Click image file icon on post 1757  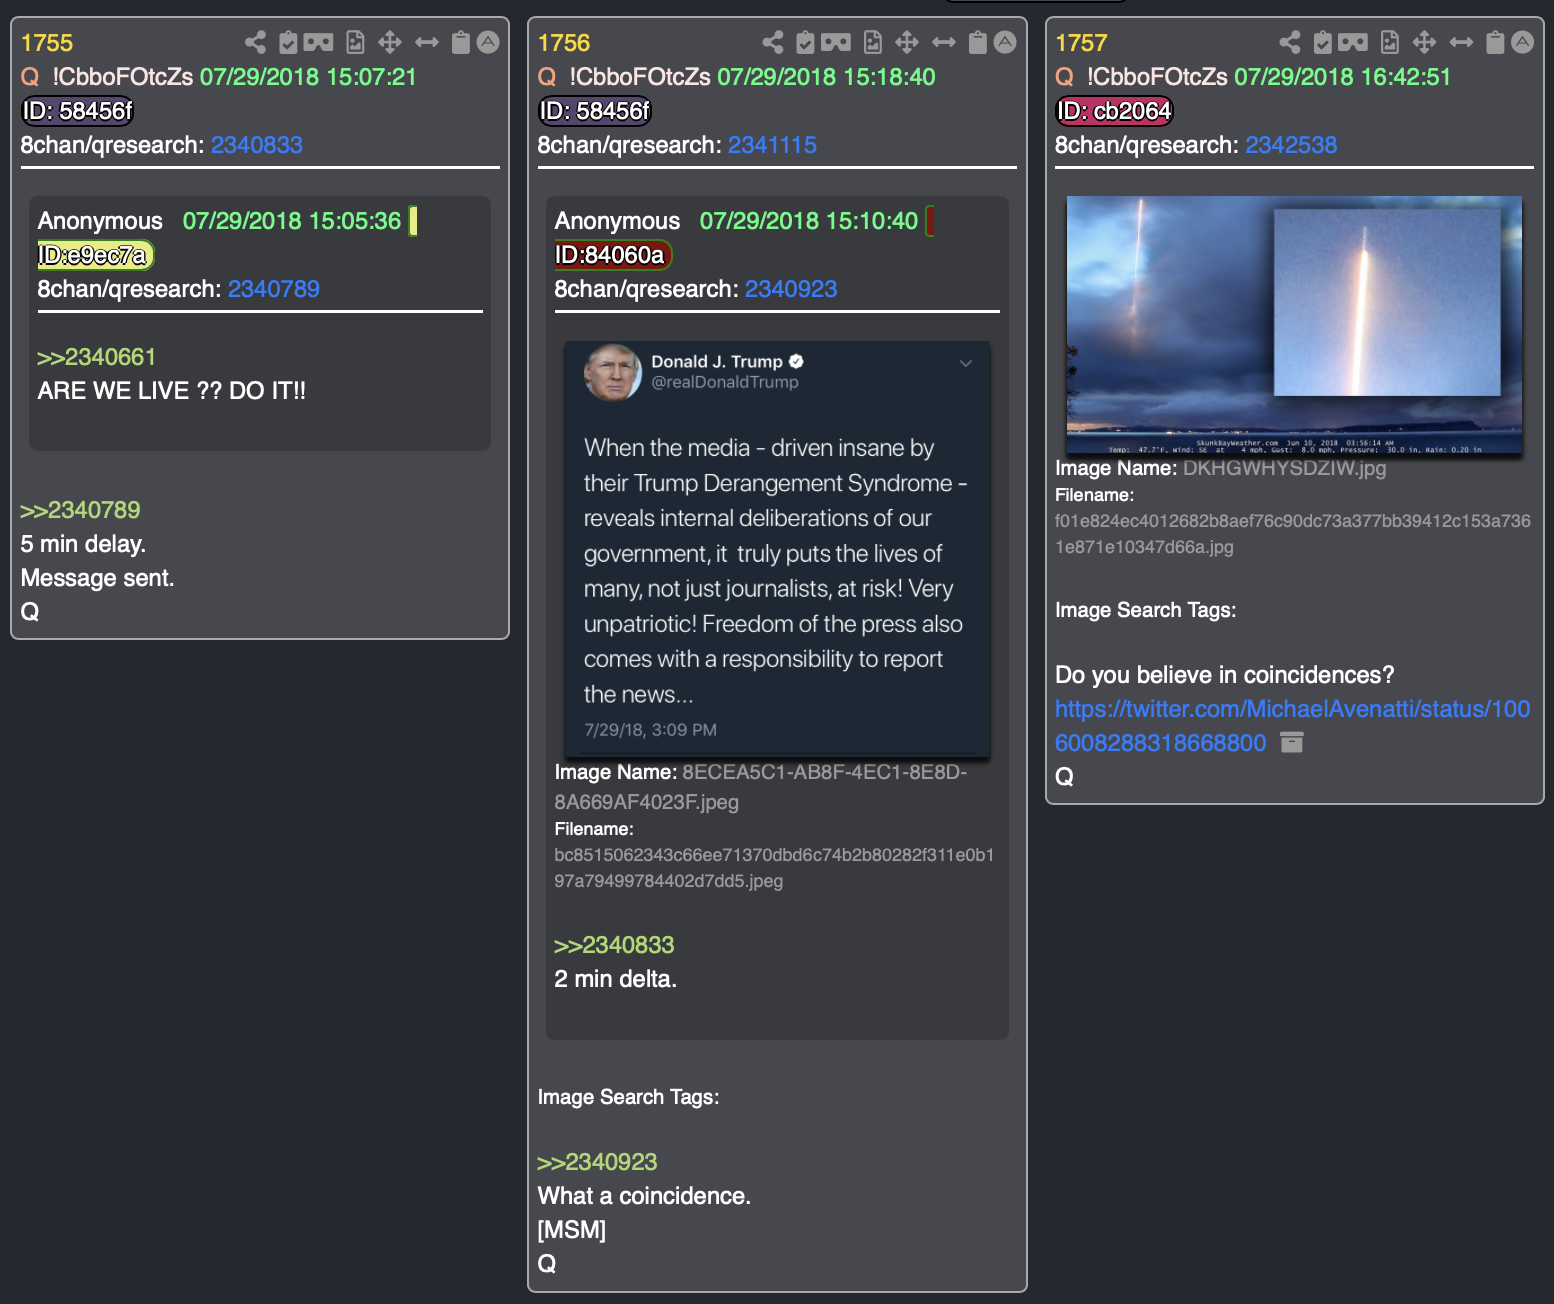[x=1390, y=42]
